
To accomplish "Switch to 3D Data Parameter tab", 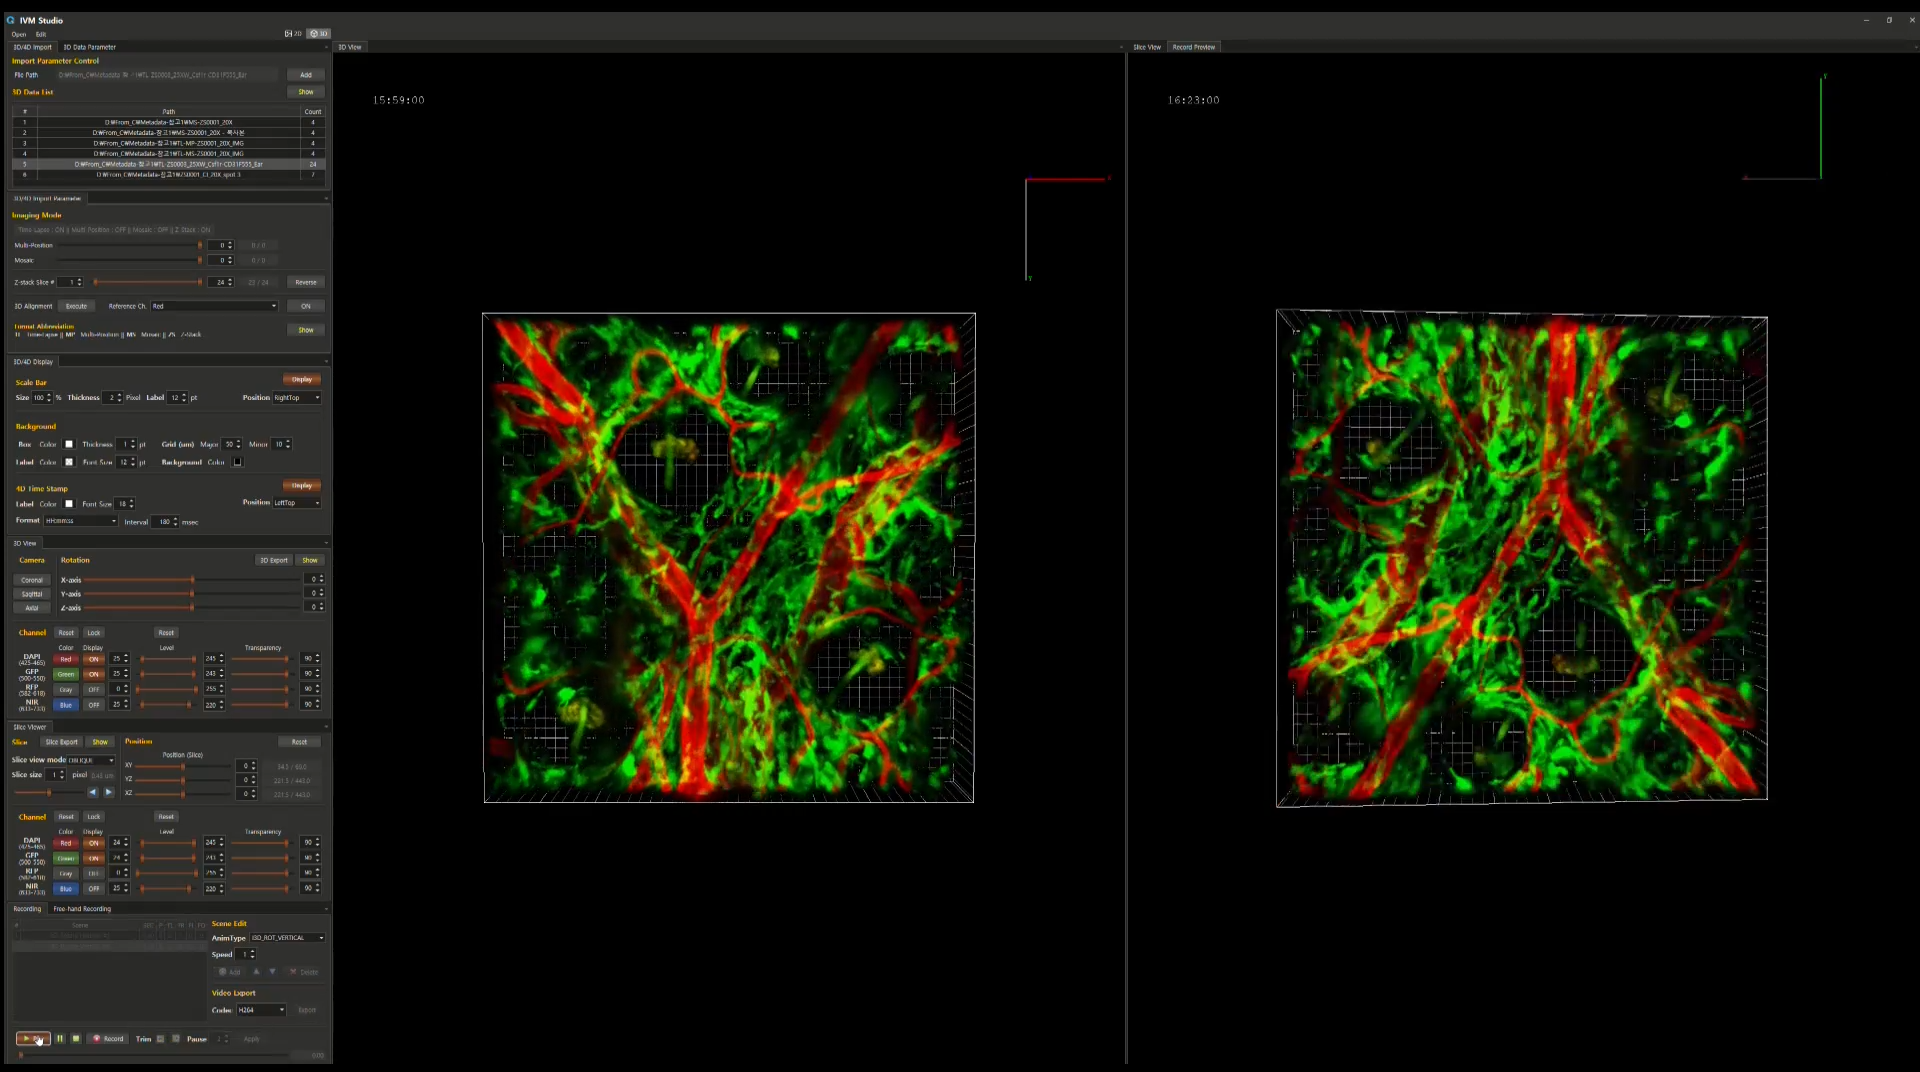I will pyautogui.click(x=89, y=47).
